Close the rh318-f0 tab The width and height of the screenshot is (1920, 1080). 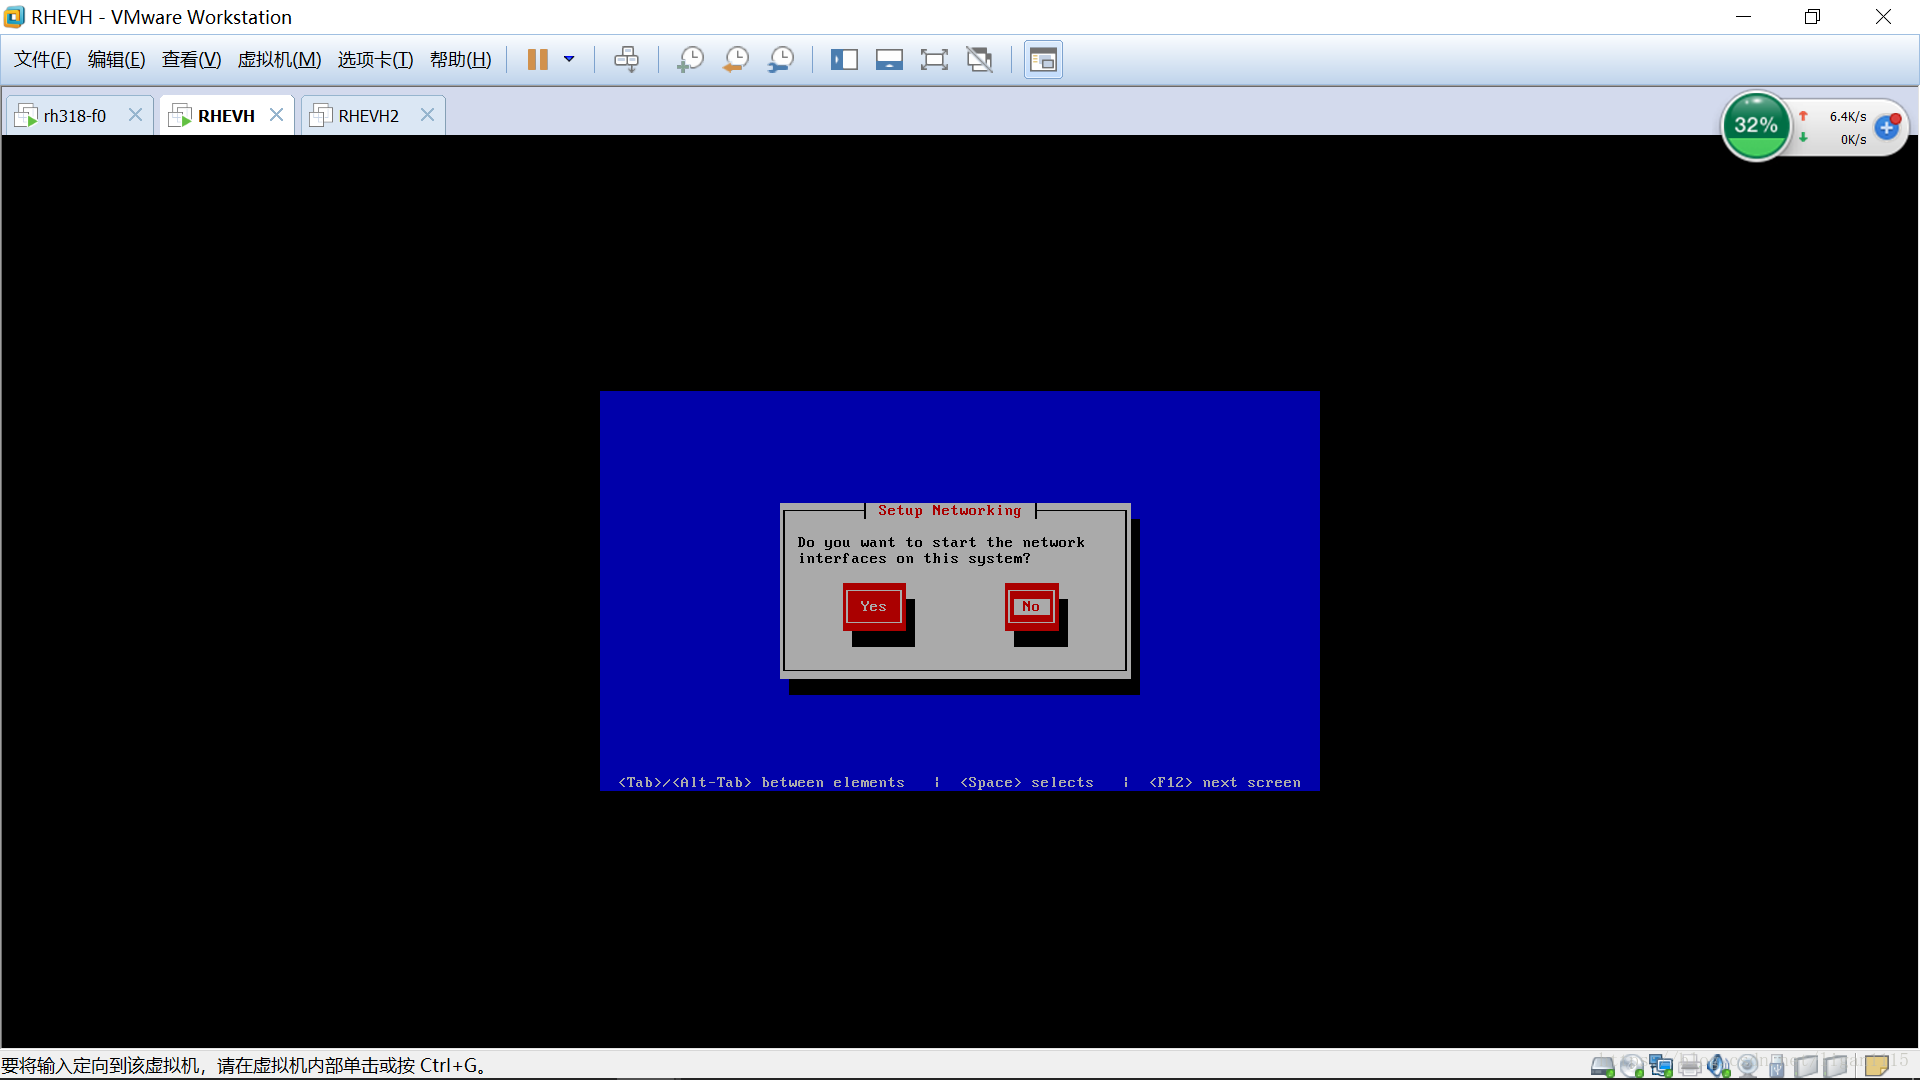pyautogui.click(x=135, y=115)
